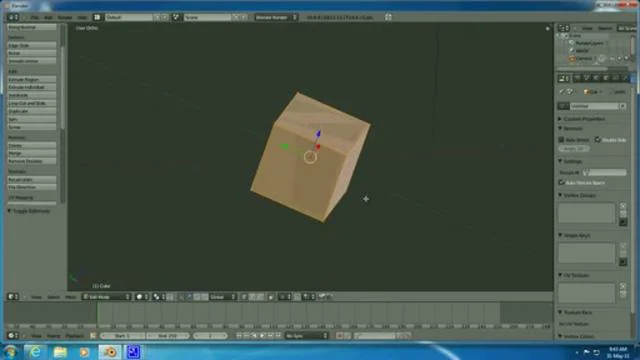
Task: Click the timeline editor type icon
Action: pyautogui.click(x=13, y=336)
